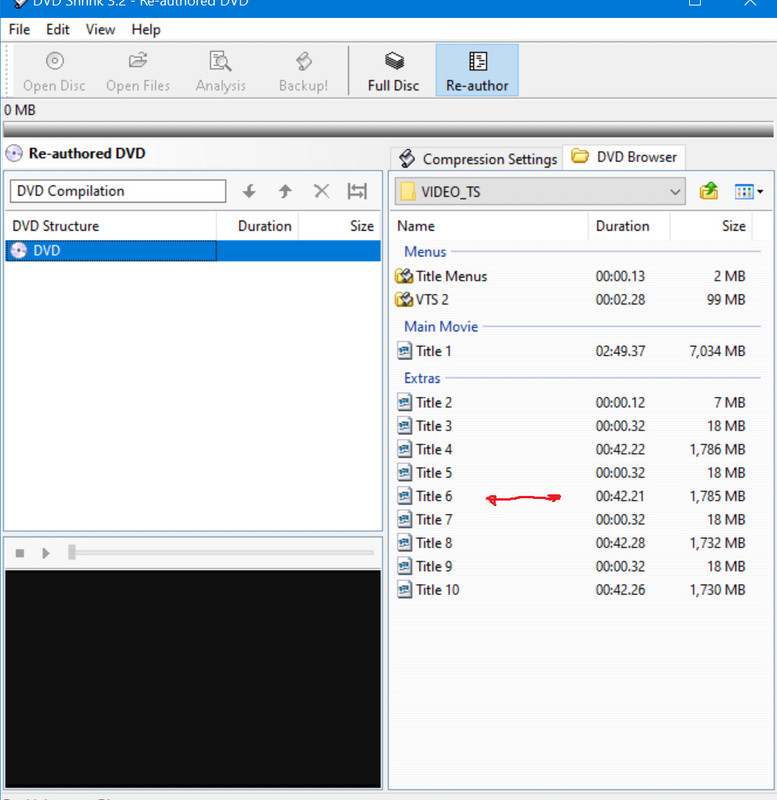Screen dimensions: 777x800
Task: Open the View menu
Action: click(100, 30)
